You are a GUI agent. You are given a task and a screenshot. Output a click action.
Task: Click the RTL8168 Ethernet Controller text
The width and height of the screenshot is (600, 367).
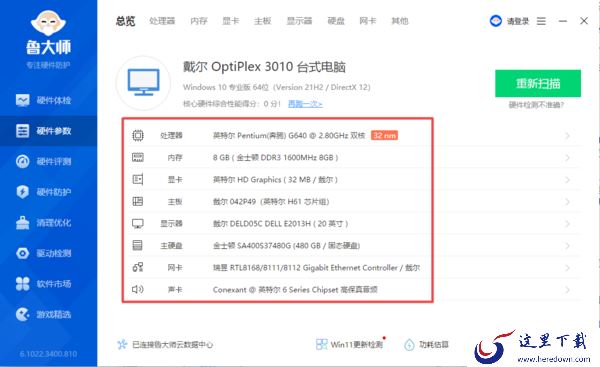(x=316, y=268)
